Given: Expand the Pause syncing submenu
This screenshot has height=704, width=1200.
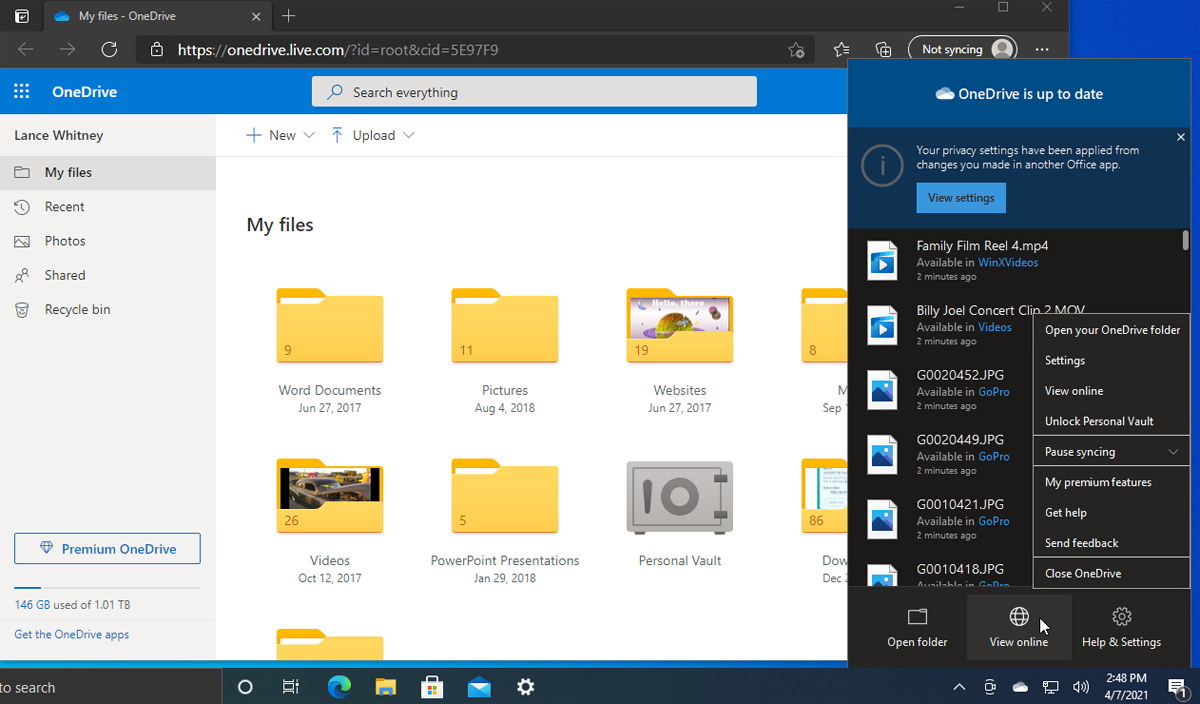Looking at the screenshot, I should point(1111,452).
